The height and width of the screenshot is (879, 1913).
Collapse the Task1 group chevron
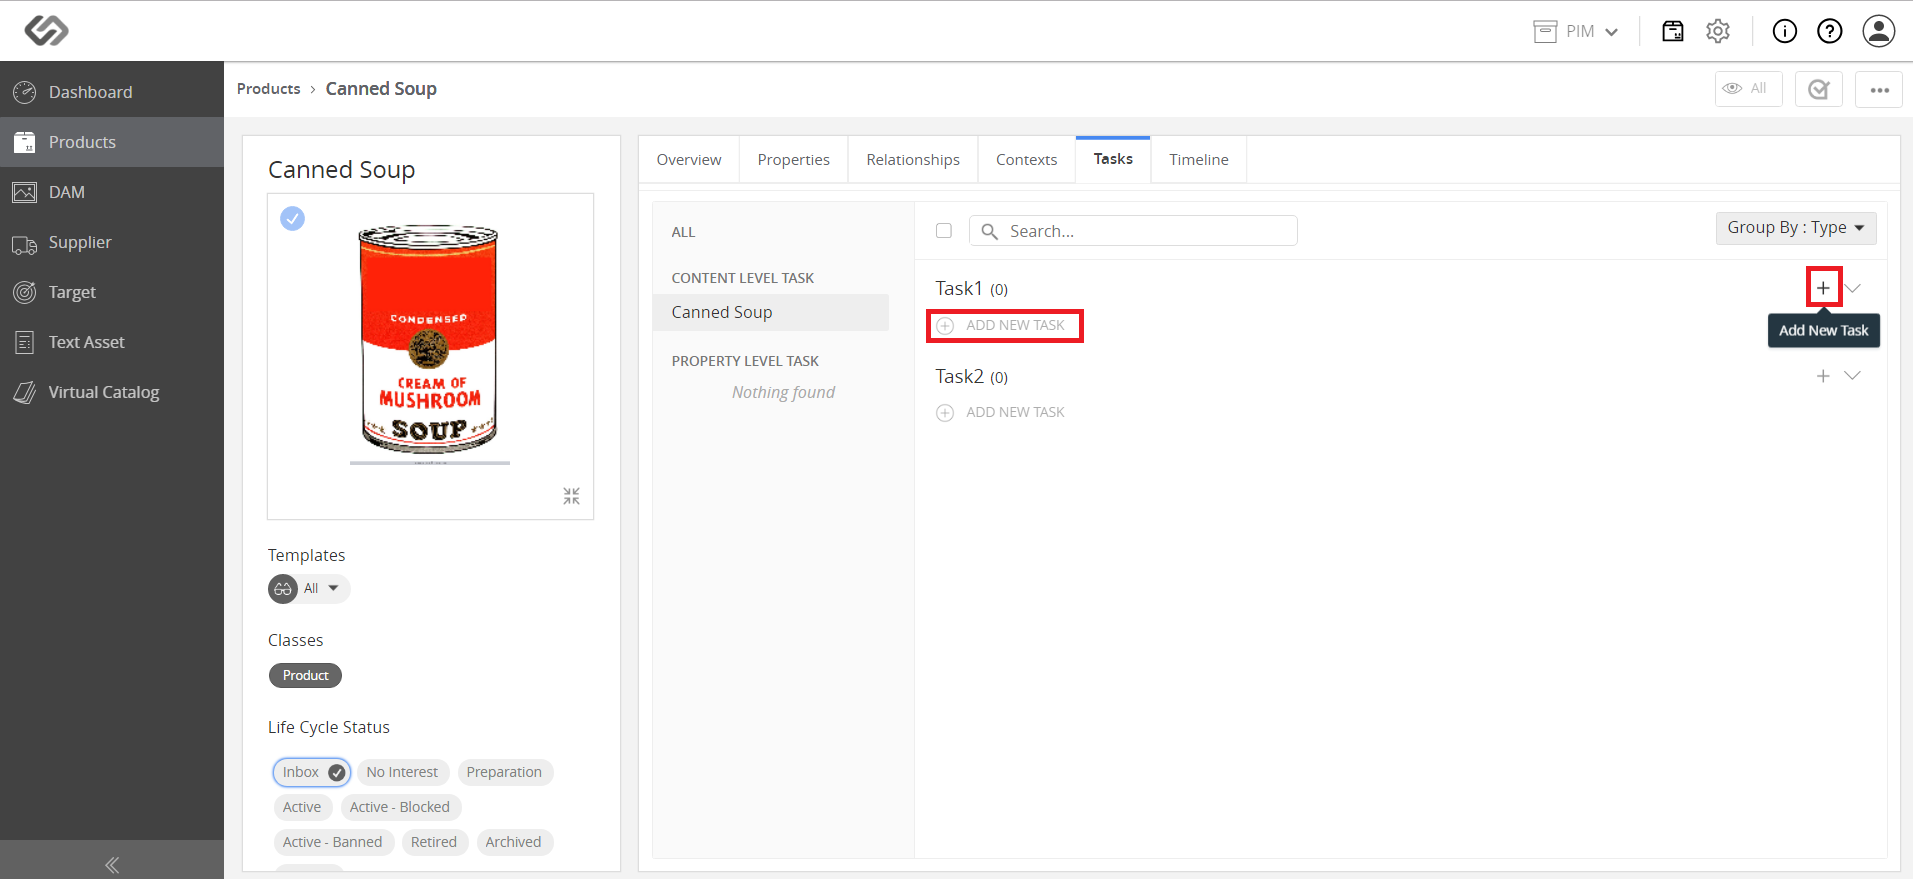pos(1853,288)
